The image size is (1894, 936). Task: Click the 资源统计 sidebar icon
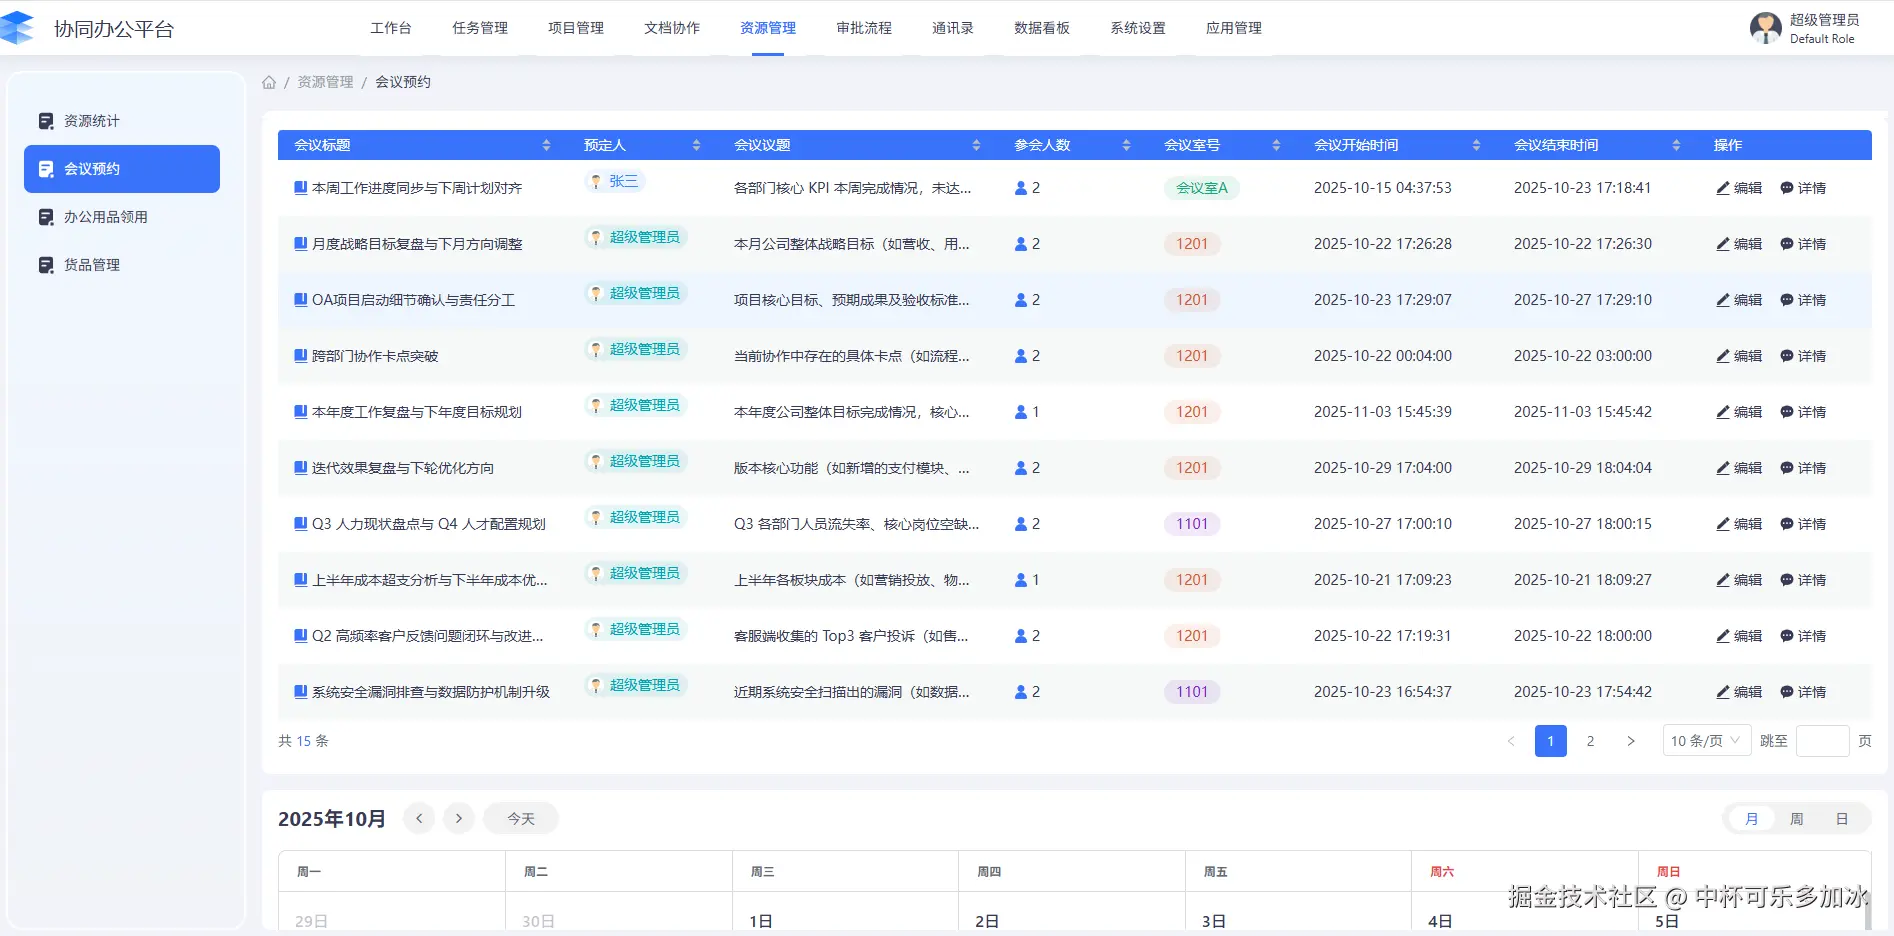point(46,121)
